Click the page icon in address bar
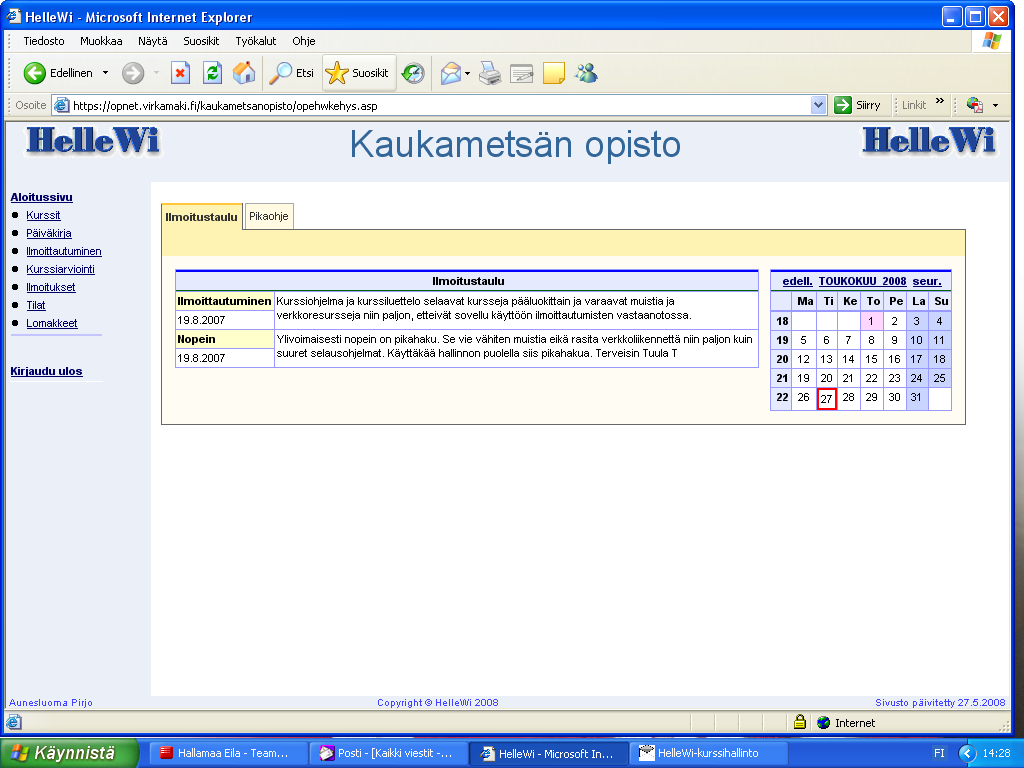This screenshot has width=1024, height=768. click(61, 105)
